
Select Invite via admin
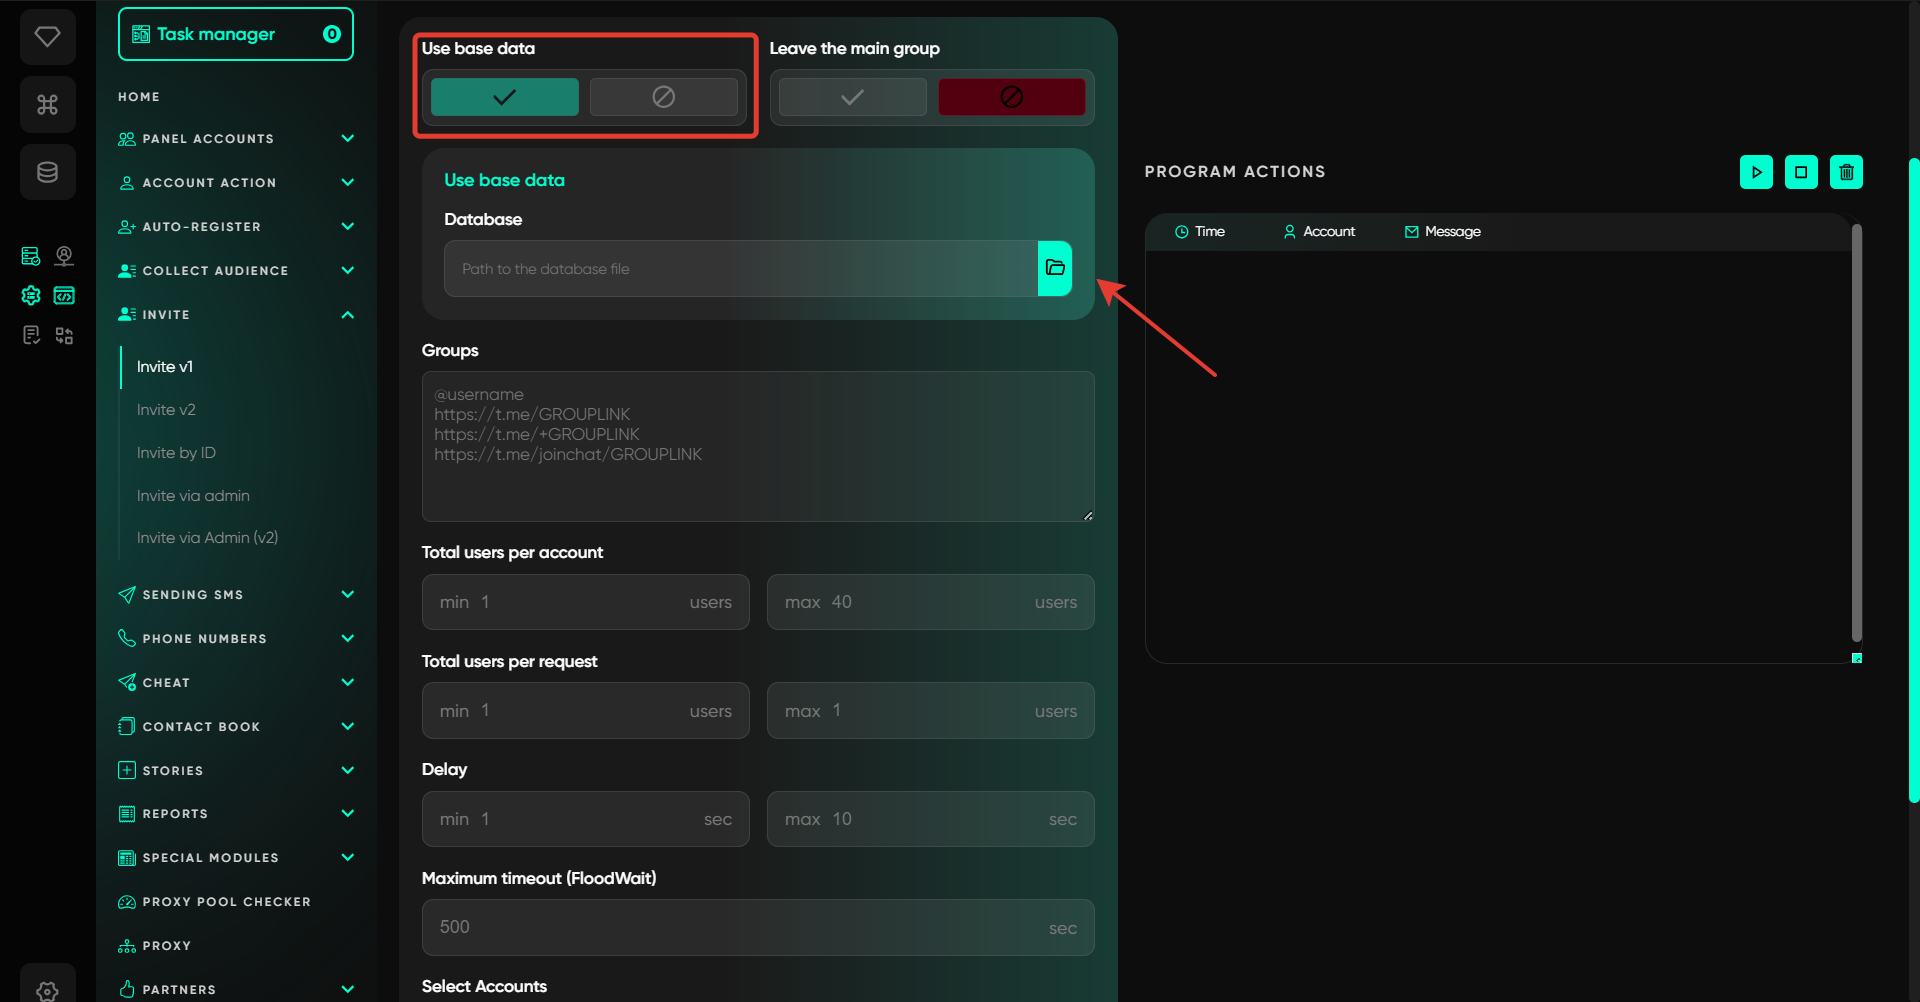(x=193, y=496)
